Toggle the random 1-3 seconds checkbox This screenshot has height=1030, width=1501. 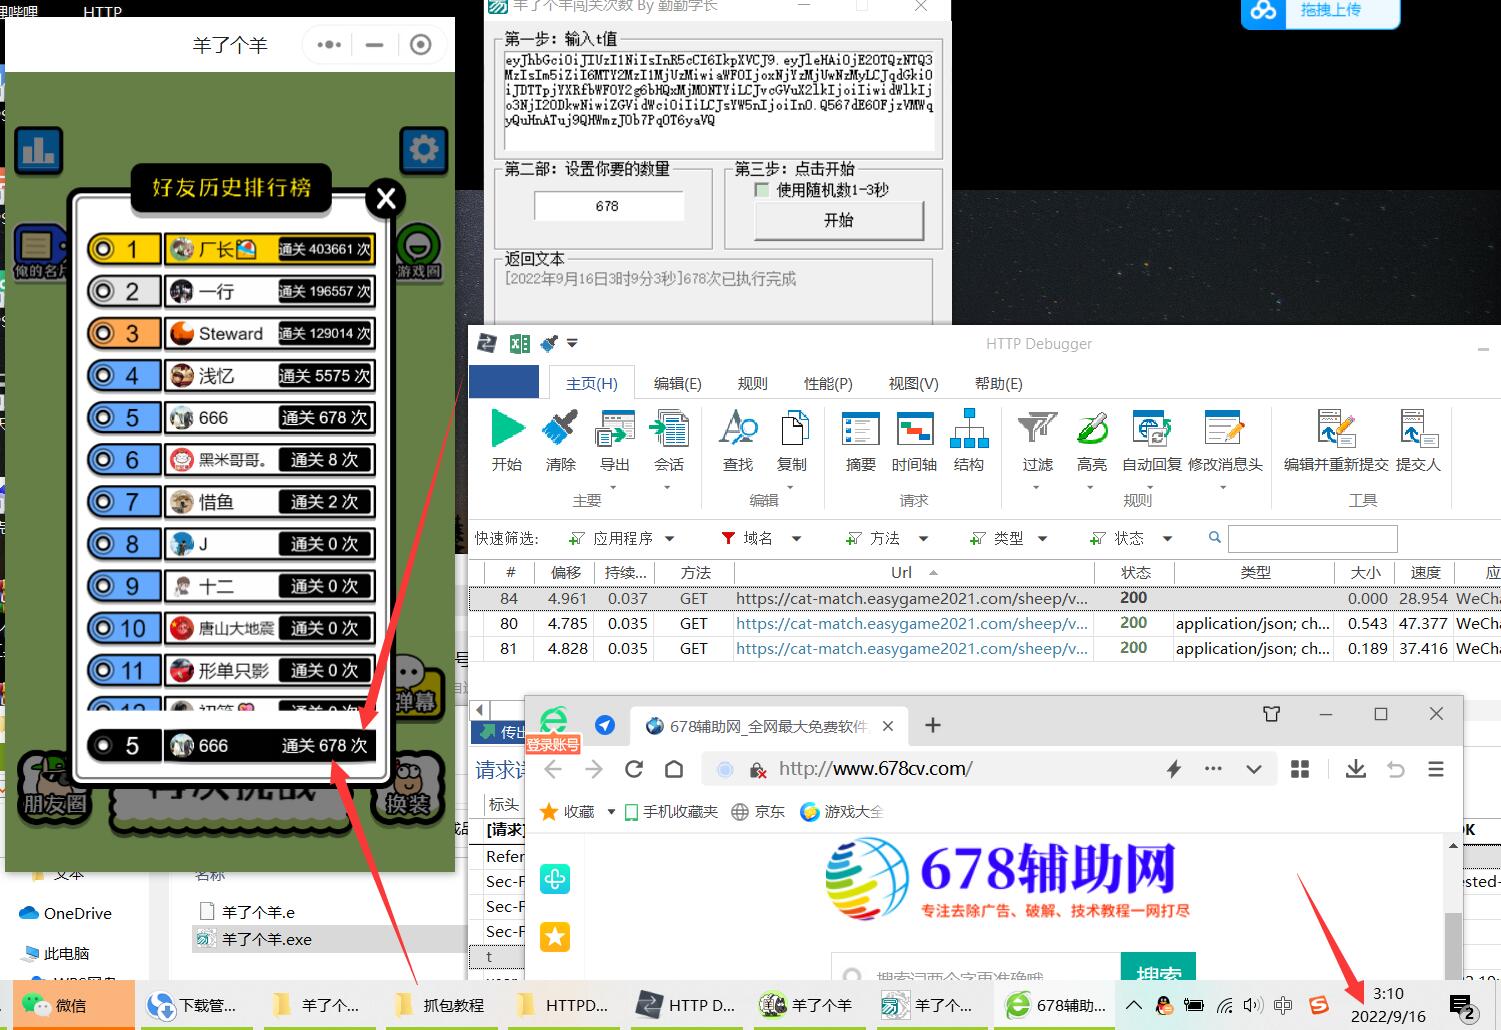762,190
